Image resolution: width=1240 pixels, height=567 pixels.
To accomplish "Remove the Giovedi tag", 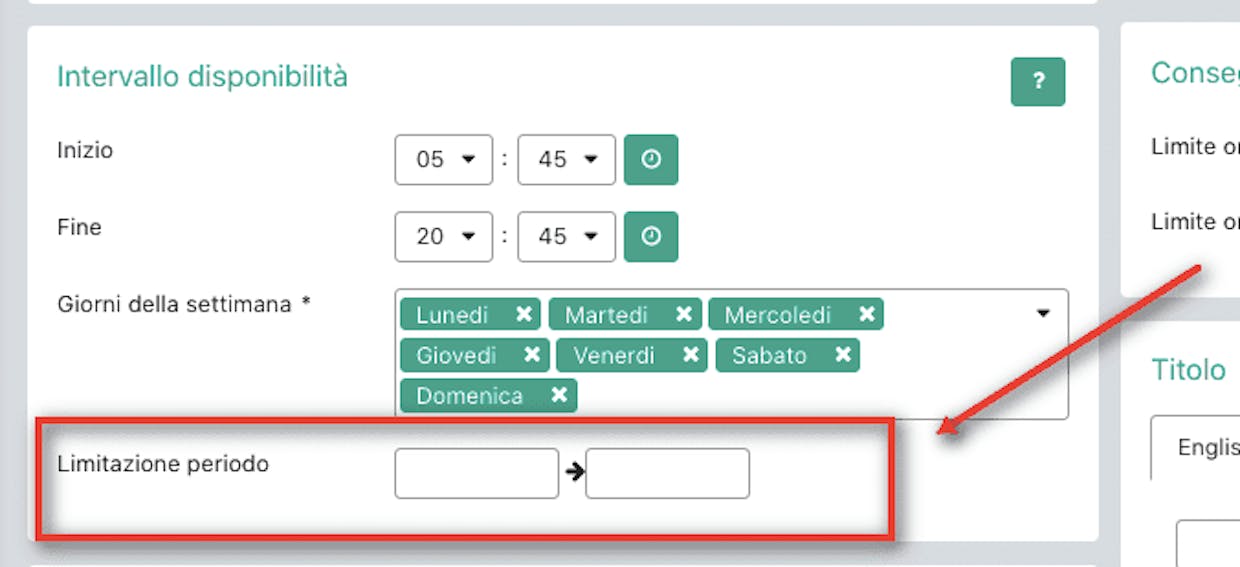I will [531, 355].
